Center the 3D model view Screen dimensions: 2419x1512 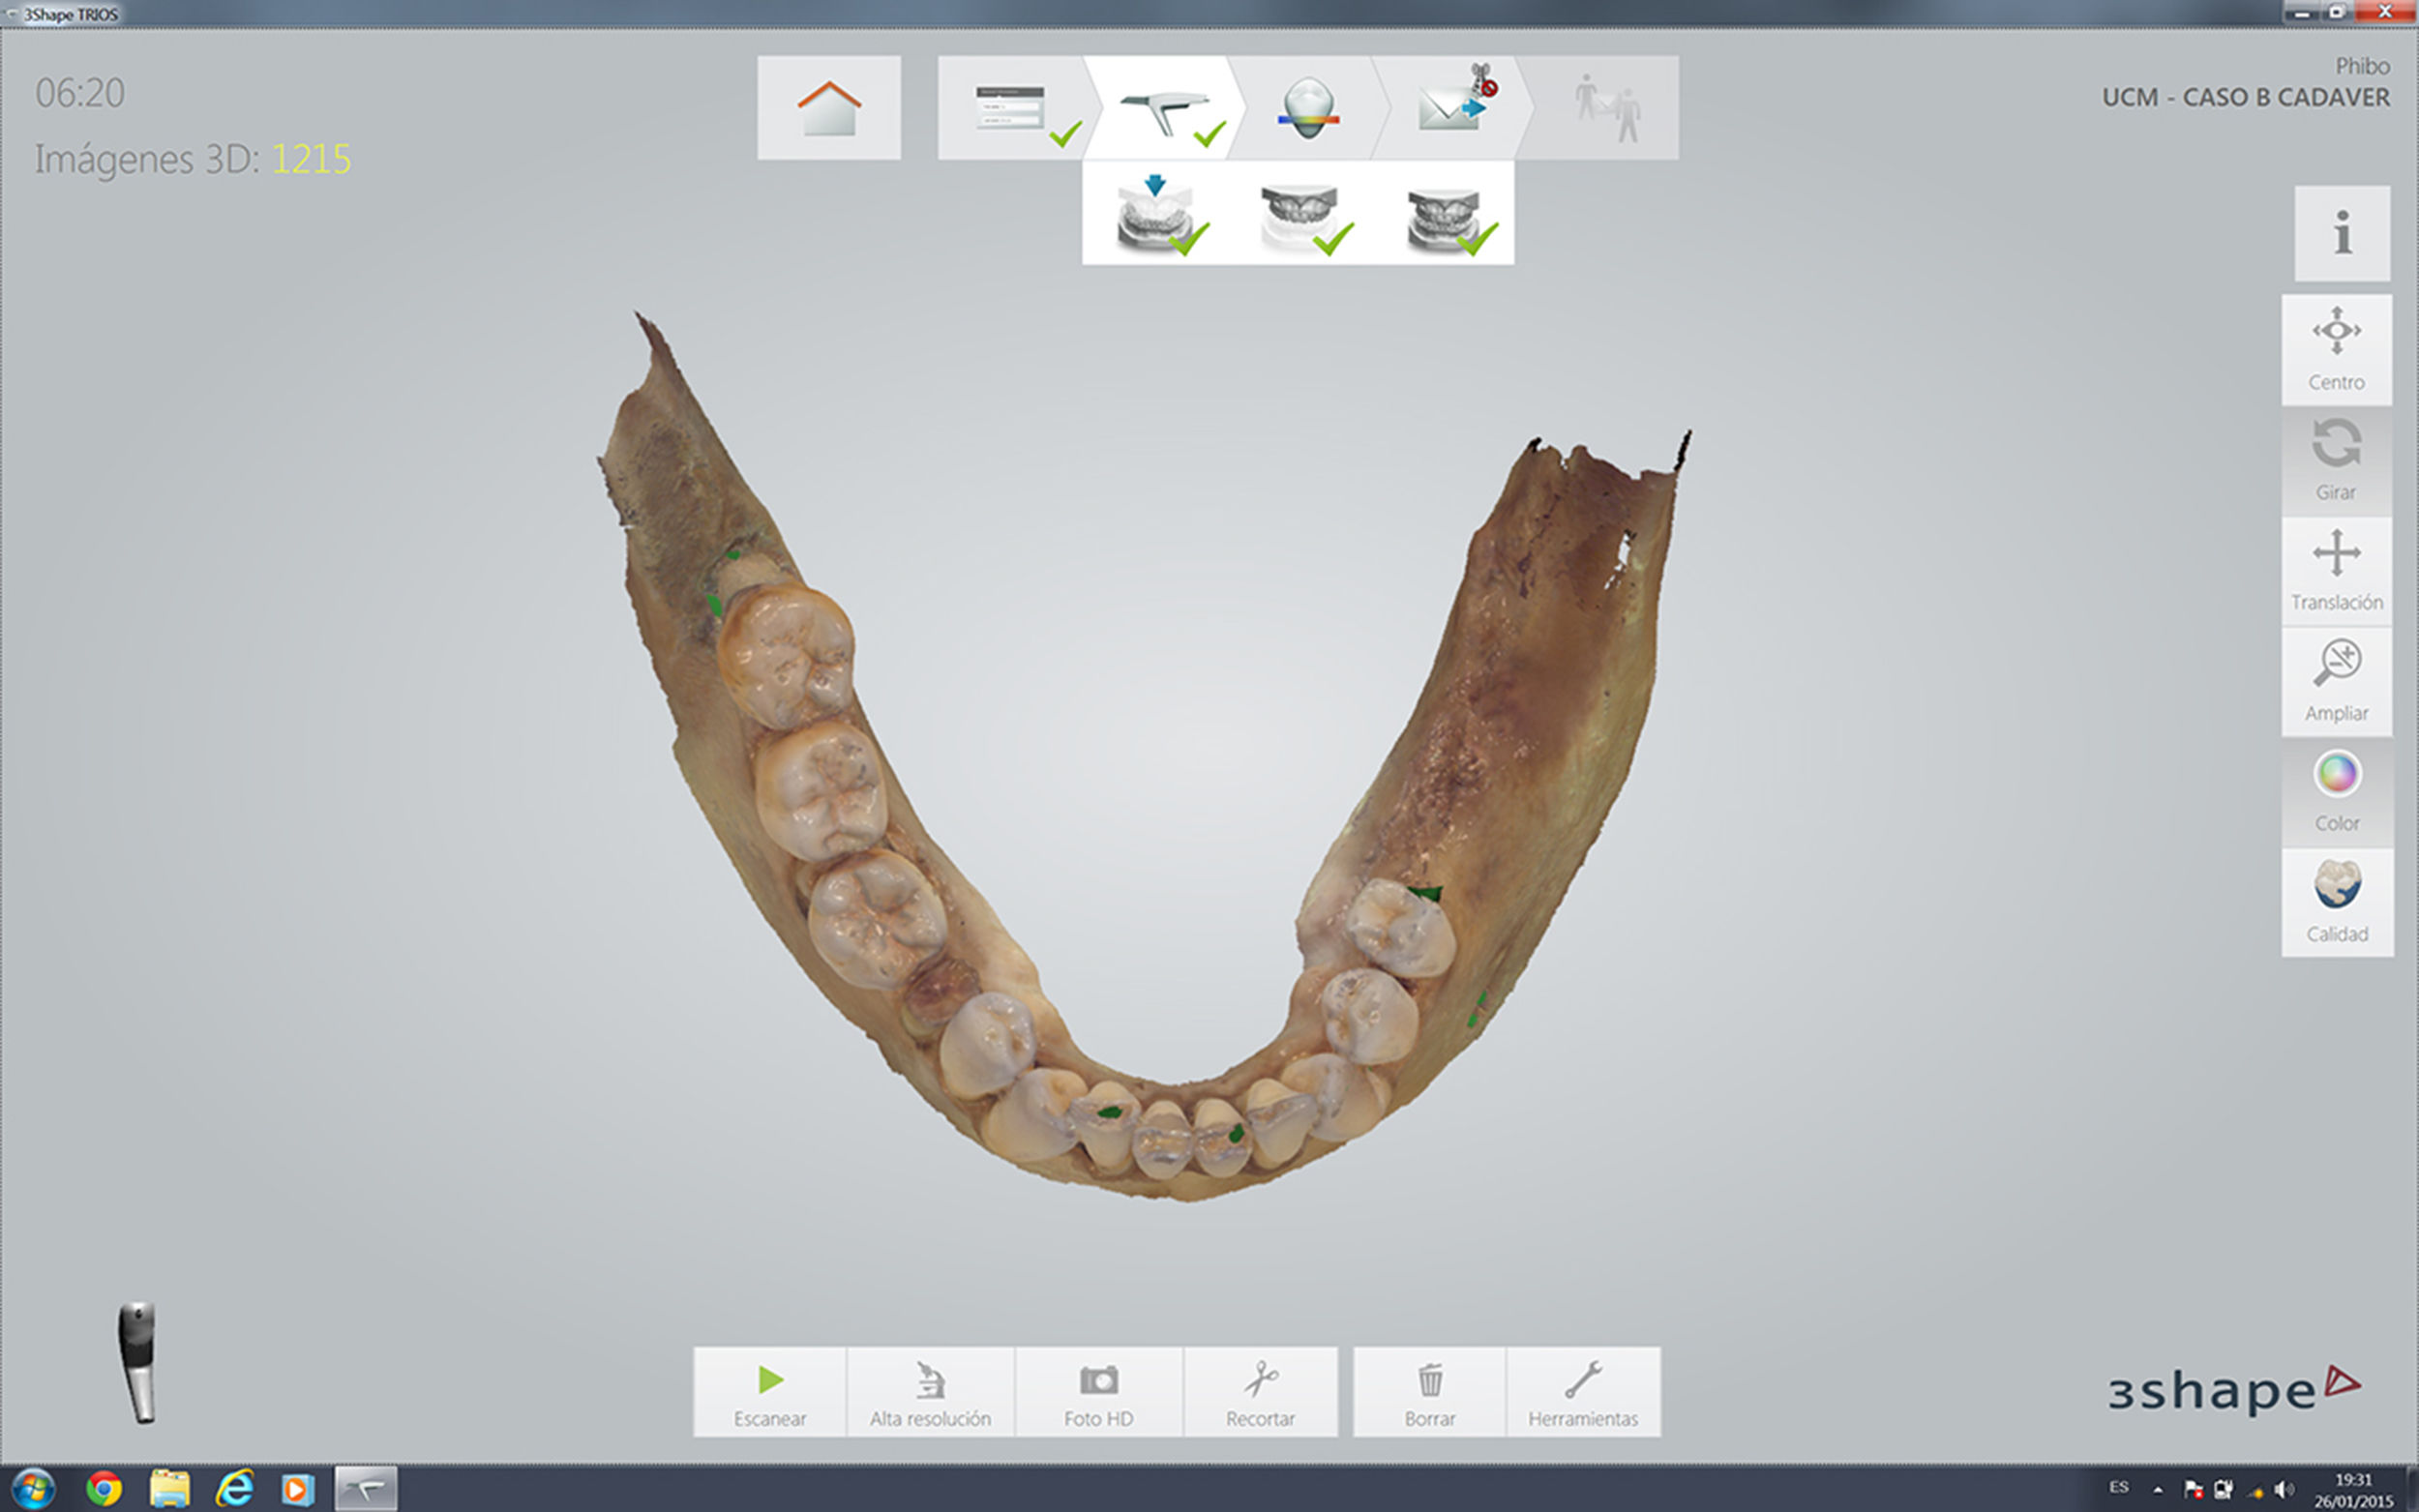[2336, 349]
